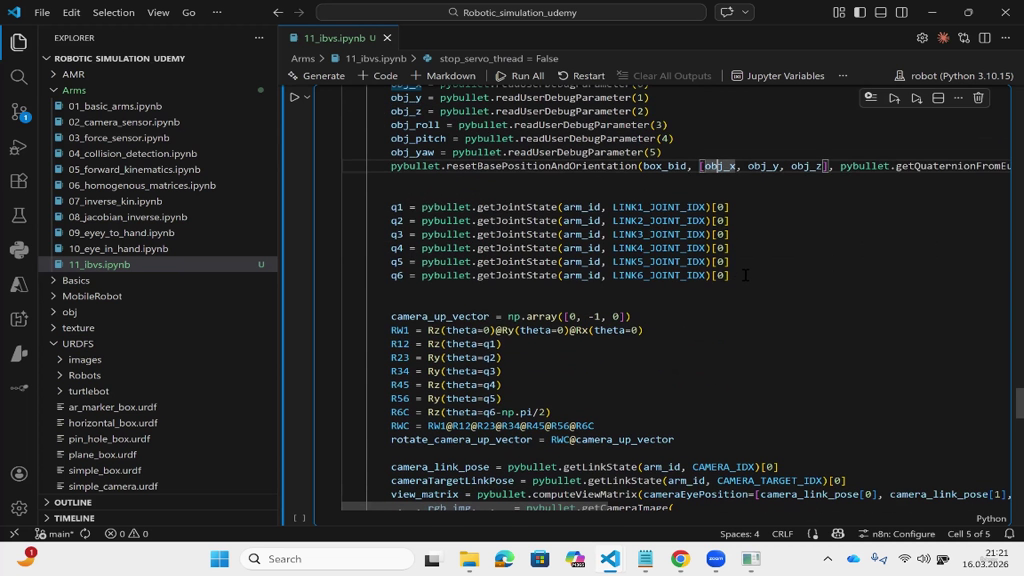Expand the AMR folder
The width and height of the screenshot is (1024, 576).
[73, 74]
